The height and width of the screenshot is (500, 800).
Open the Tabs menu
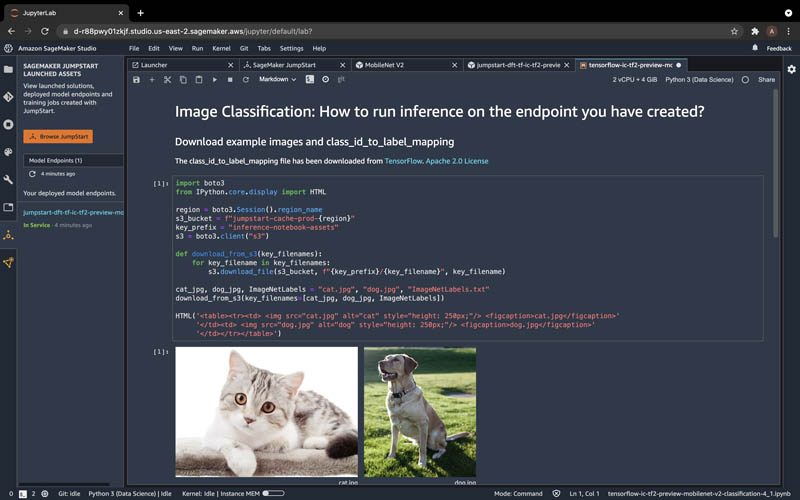click(x=264, y=48)
